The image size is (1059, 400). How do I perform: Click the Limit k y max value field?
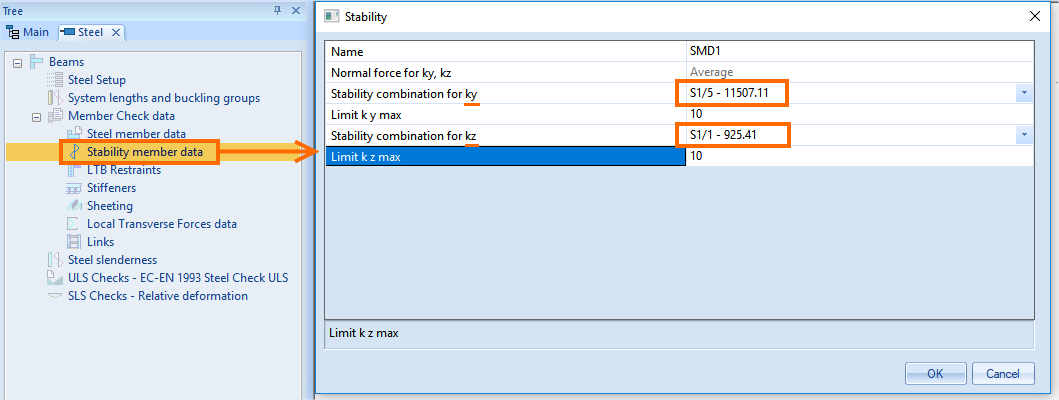tap(859, 114)
